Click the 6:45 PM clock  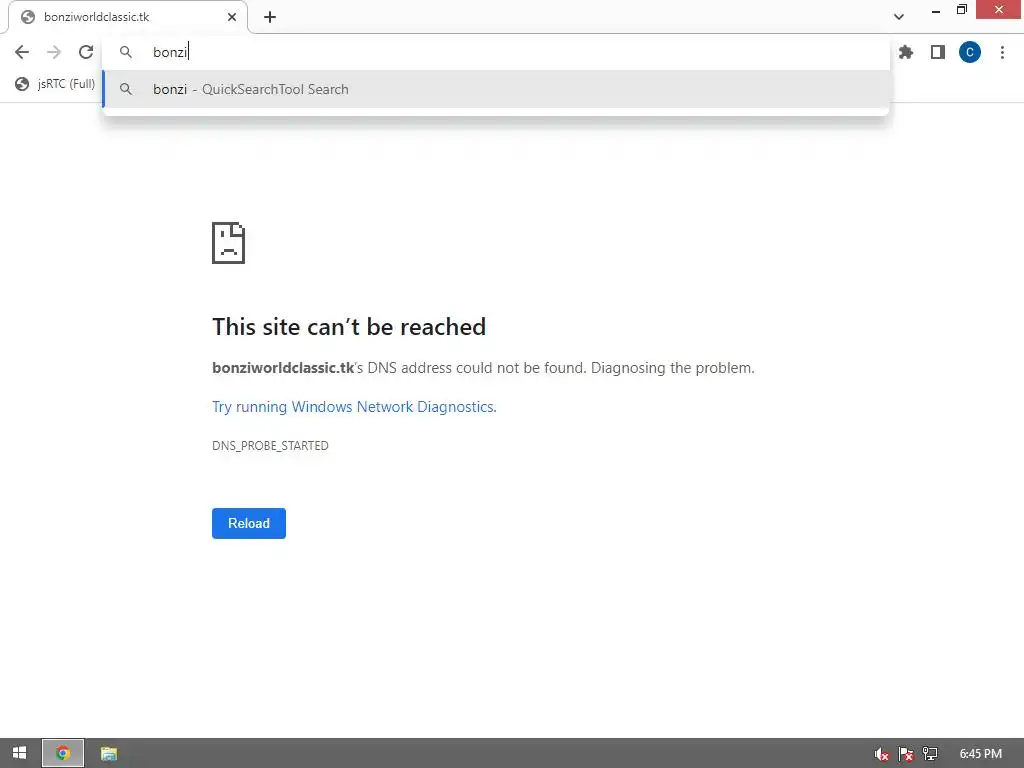tap(980, 754)
